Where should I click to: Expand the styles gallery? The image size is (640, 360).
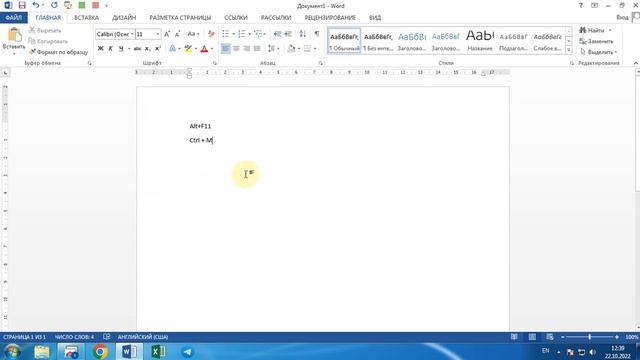click(569, 50)
